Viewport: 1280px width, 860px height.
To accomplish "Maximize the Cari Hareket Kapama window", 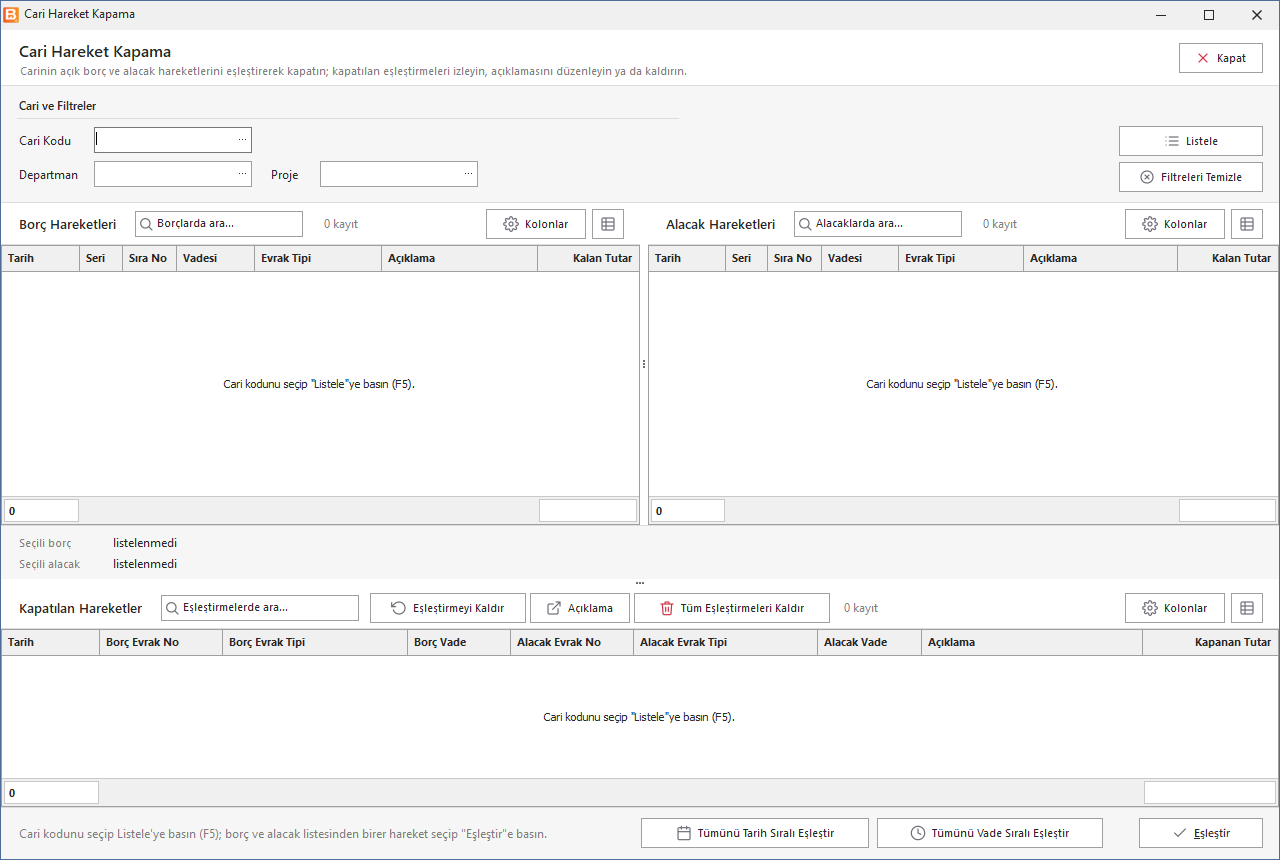I will tap(1209, 15).
